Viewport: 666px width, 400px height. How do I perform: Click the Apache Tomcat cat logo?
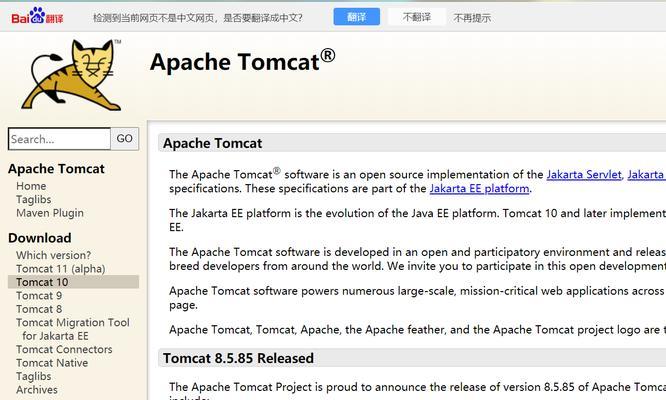coord(72,75)
